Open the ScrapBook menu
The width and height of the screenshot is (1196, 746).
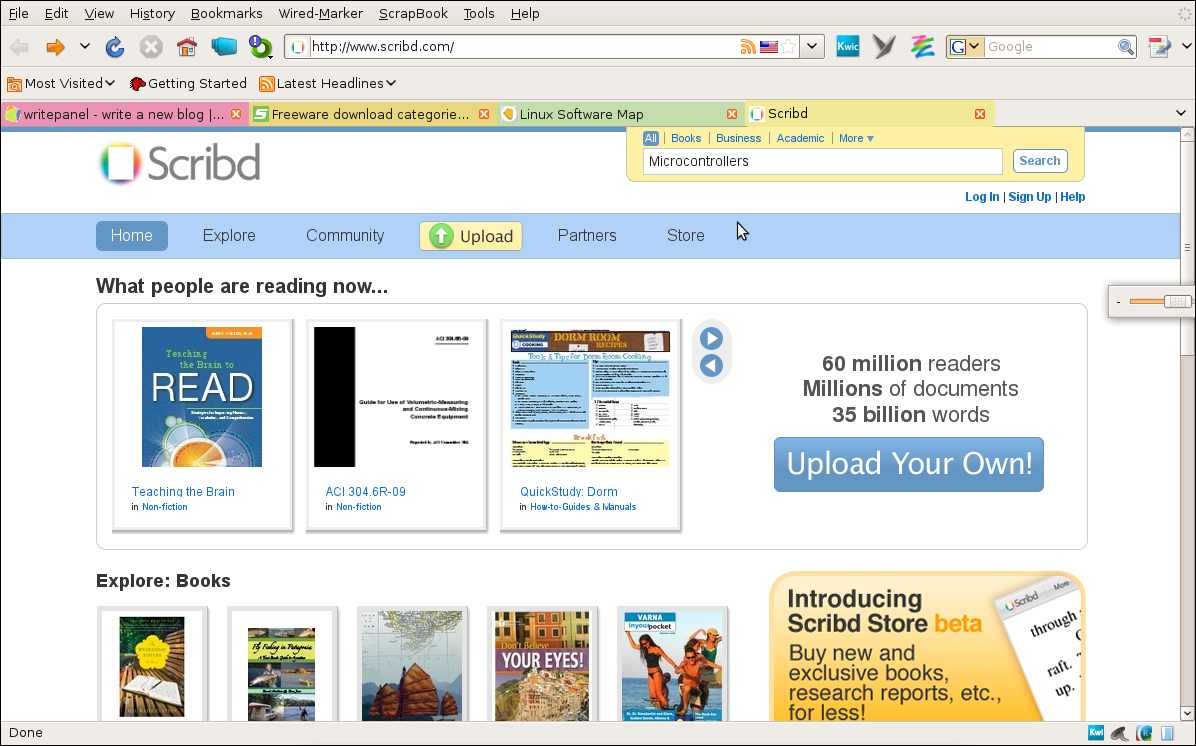pyautogui.click(x=413, y=13)
